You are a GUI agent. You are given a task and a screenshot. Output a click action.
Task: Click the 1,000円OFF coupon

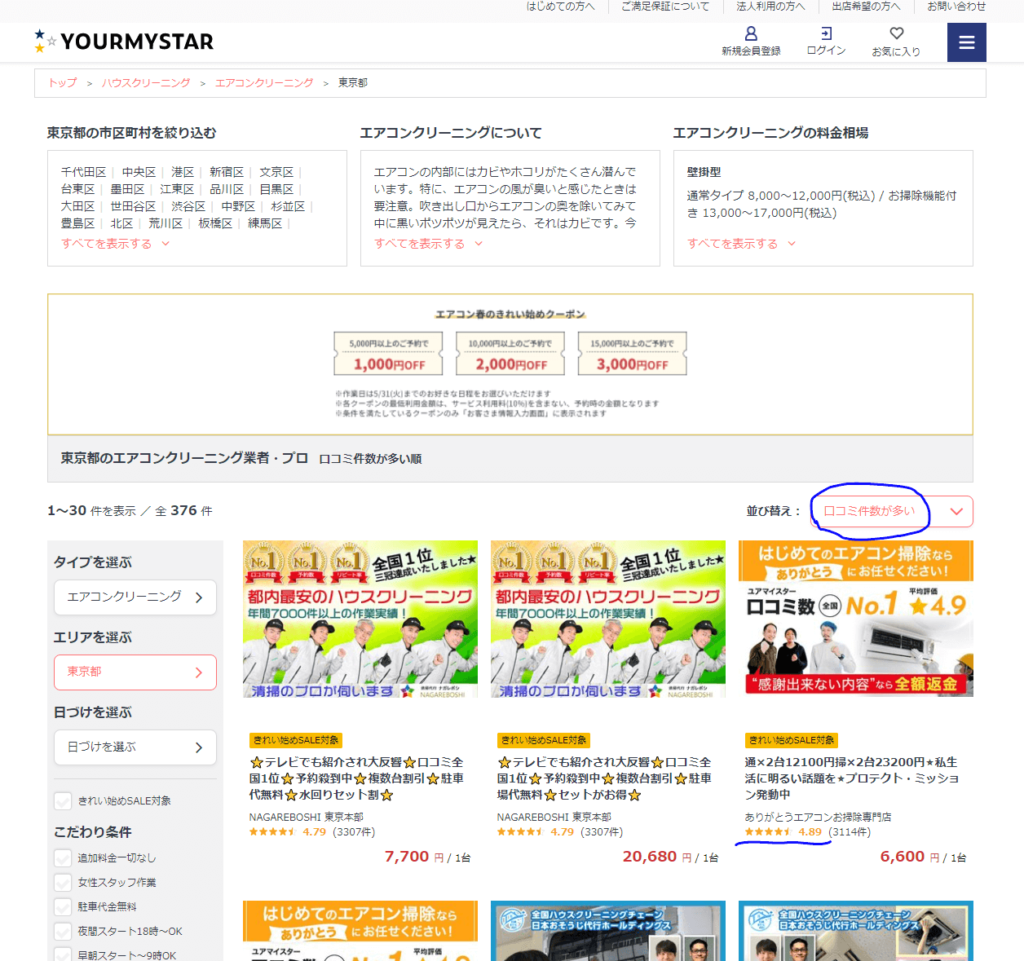(389, 354)
